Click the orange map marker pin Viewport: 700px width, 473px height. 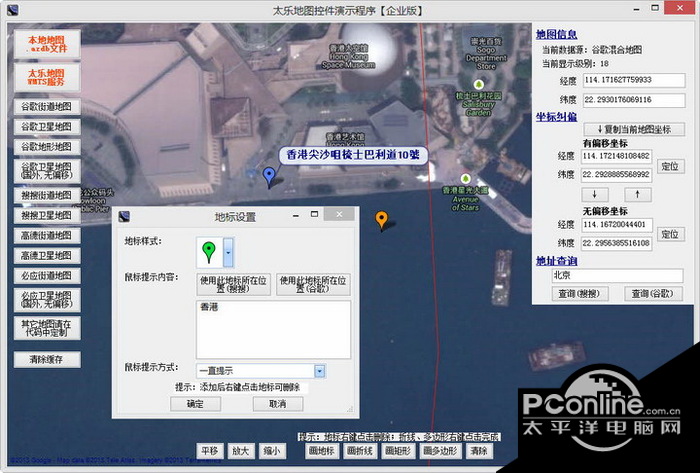pos(381,220)
